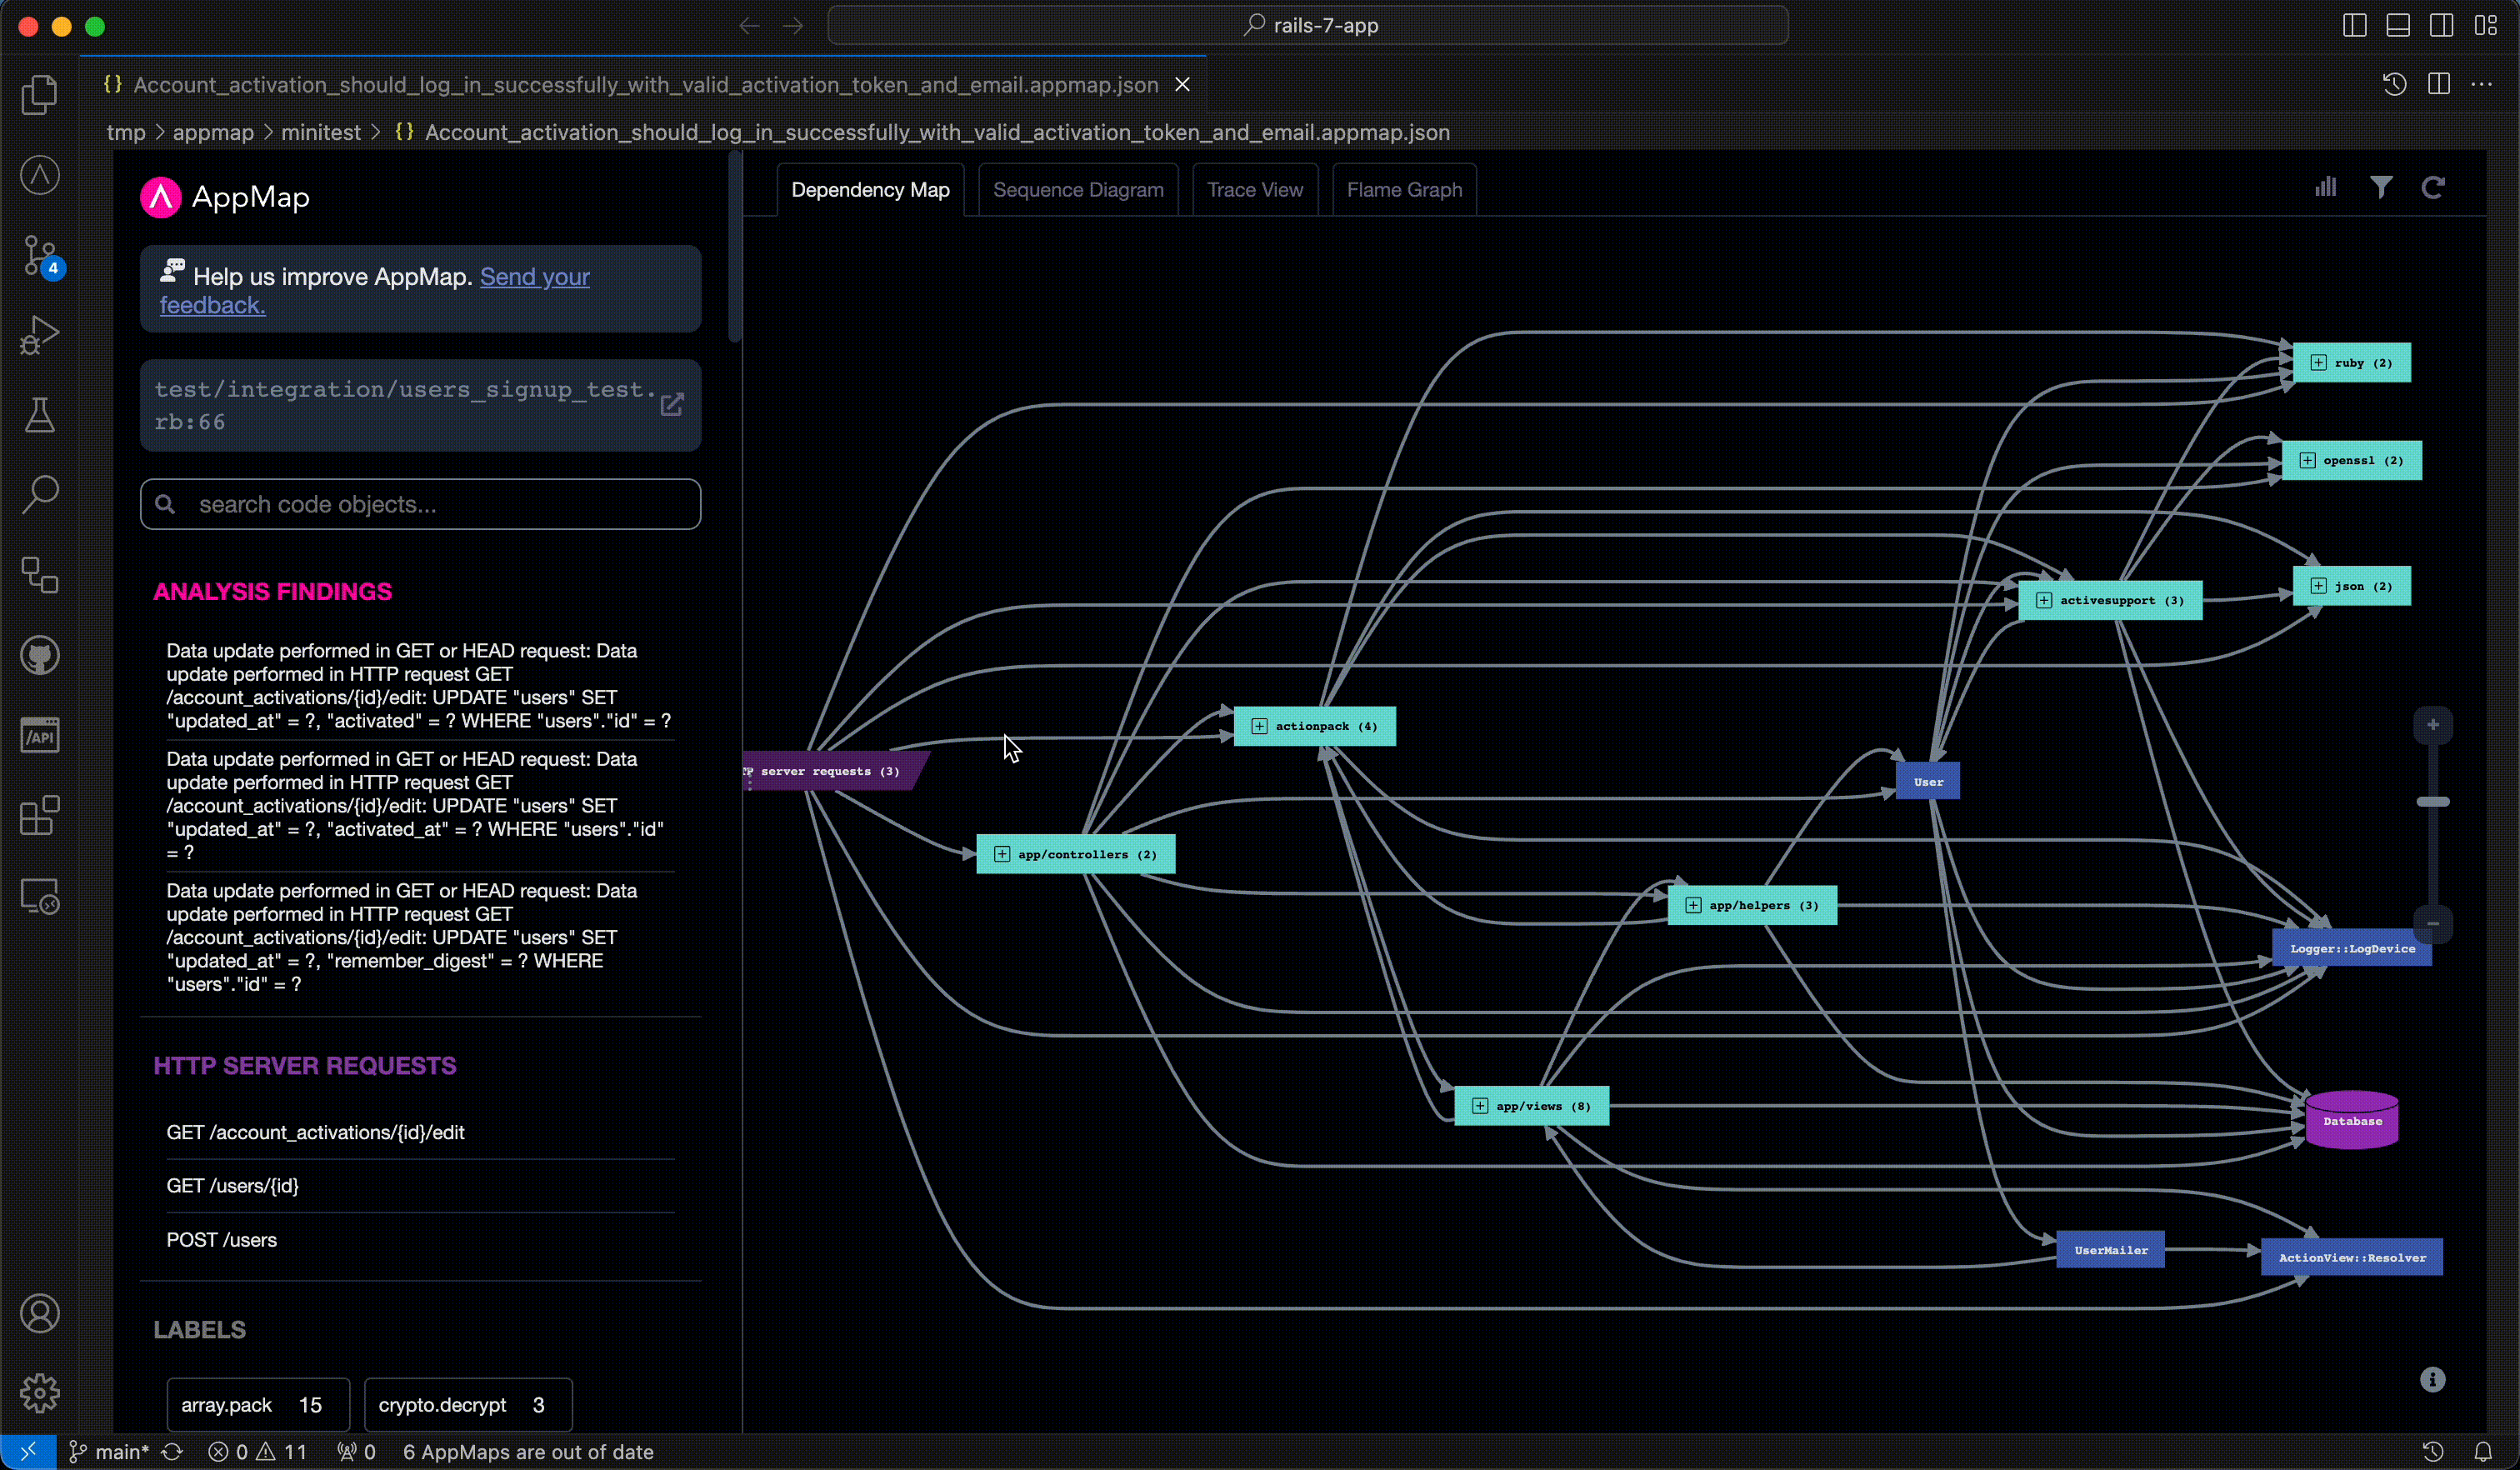Open Run and Debug view
The width and height of the screenshot is (2520, 1470).
pos(40,335)
